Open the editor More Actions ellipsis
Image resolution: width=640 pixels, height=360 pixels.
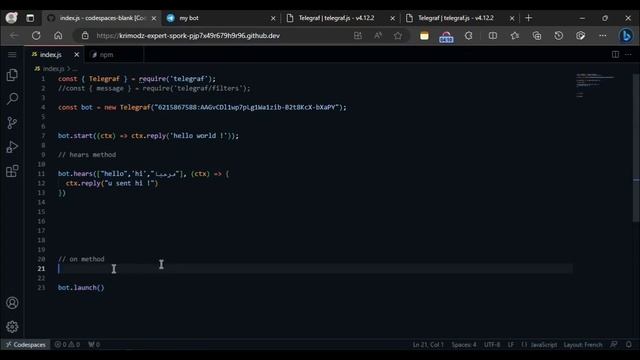click(628, 54)
